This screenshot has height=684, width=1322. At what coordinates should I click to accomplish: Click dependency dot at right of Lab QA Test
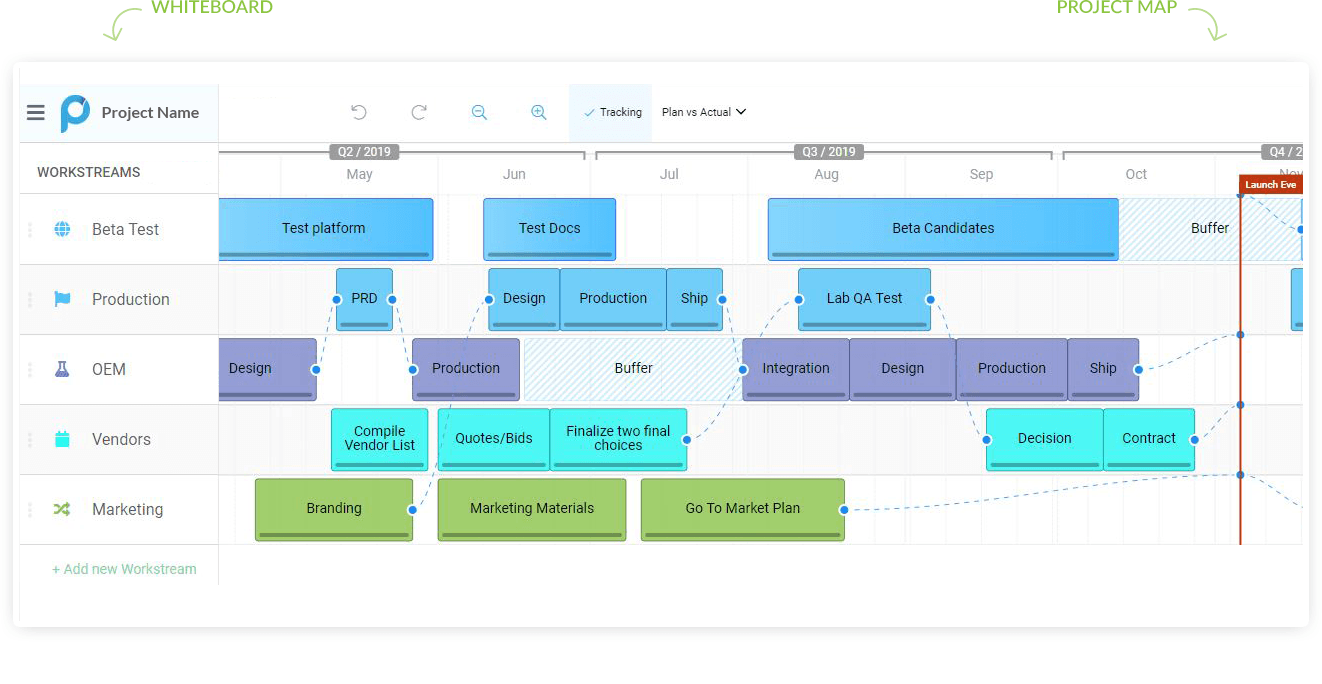point(930,299)
